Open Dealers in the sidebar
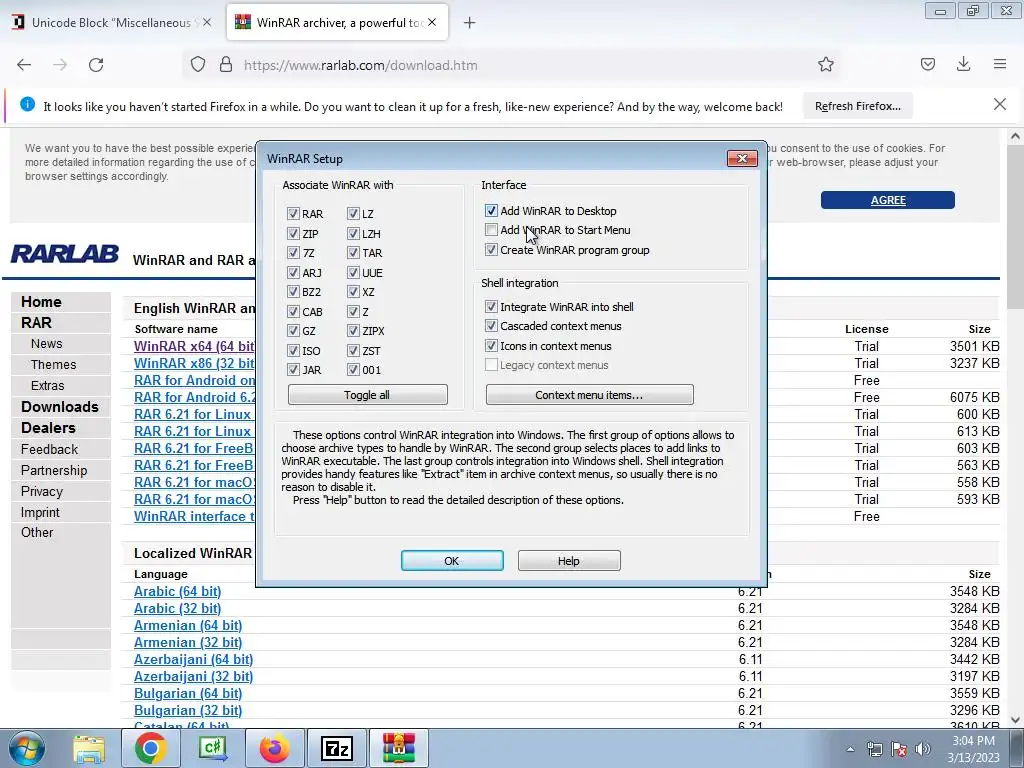 click(x=48, y=428)
